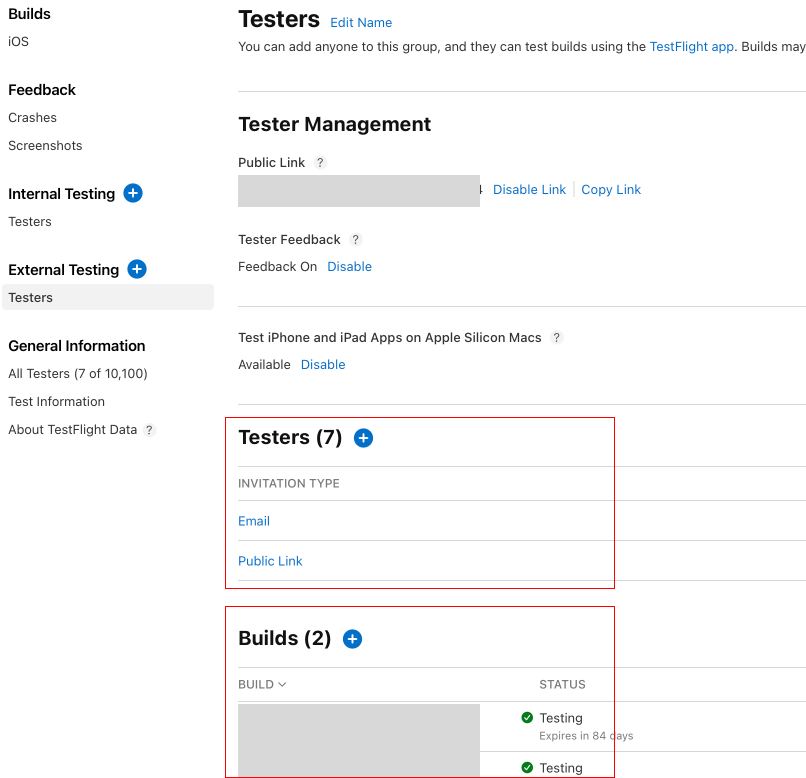
Task: Open help for Apple Silicon Macs option
Action: click(557, 338)
